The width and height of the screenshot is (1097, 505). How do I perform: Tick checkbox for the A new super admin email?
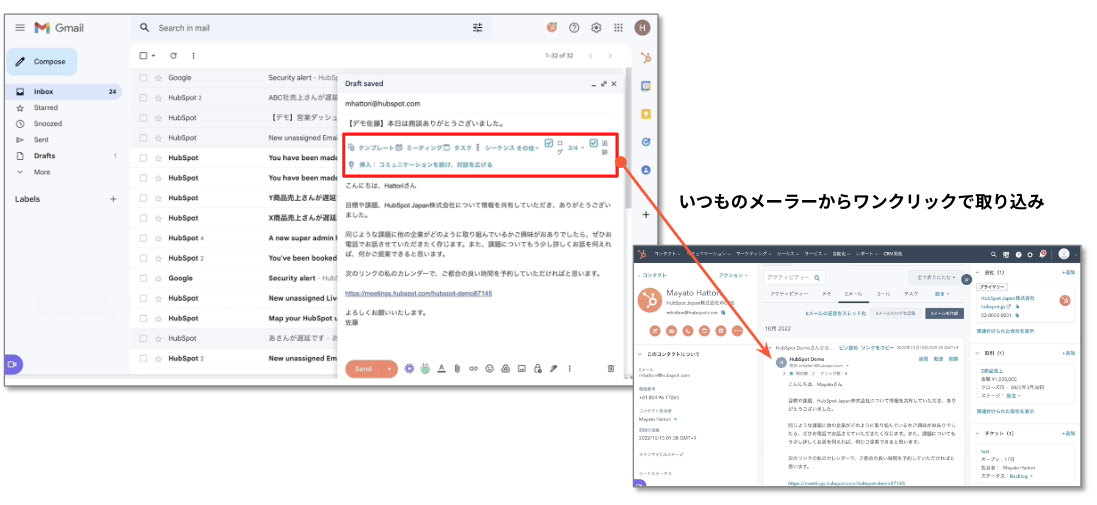tap(143, 238)
